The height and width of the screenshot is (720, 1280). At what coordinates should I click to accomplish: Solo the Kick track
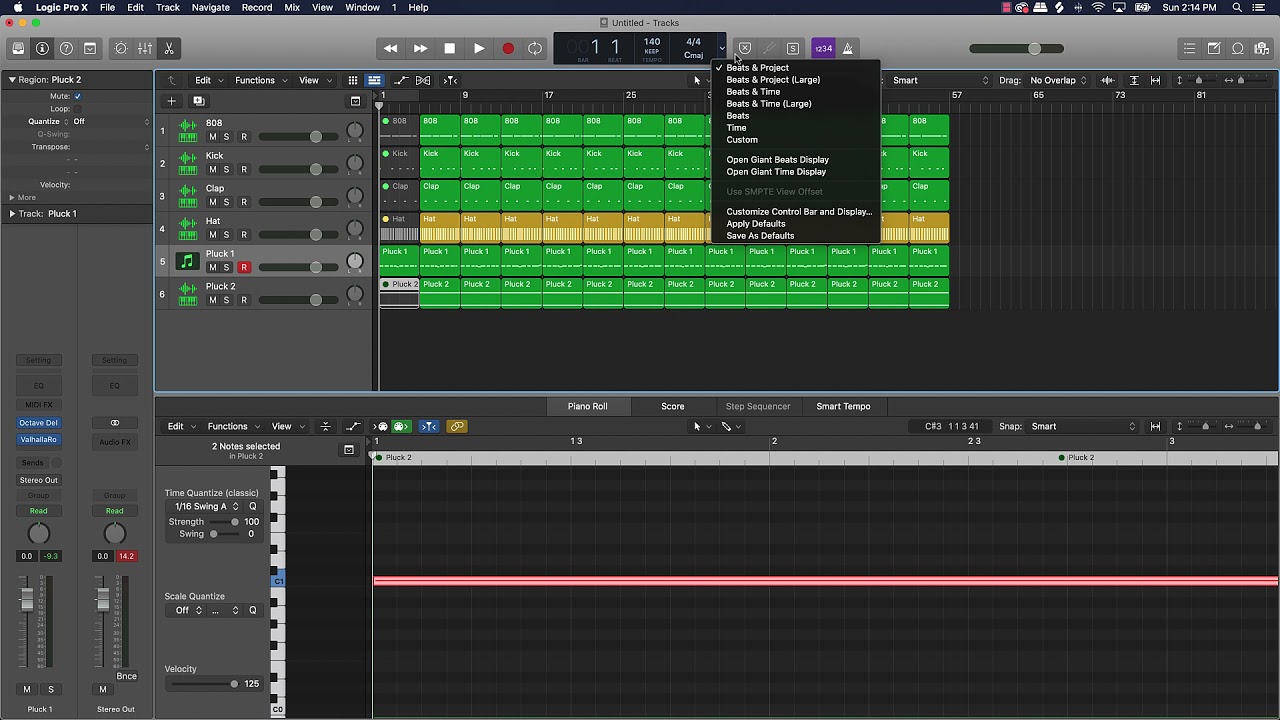(226, 169)
